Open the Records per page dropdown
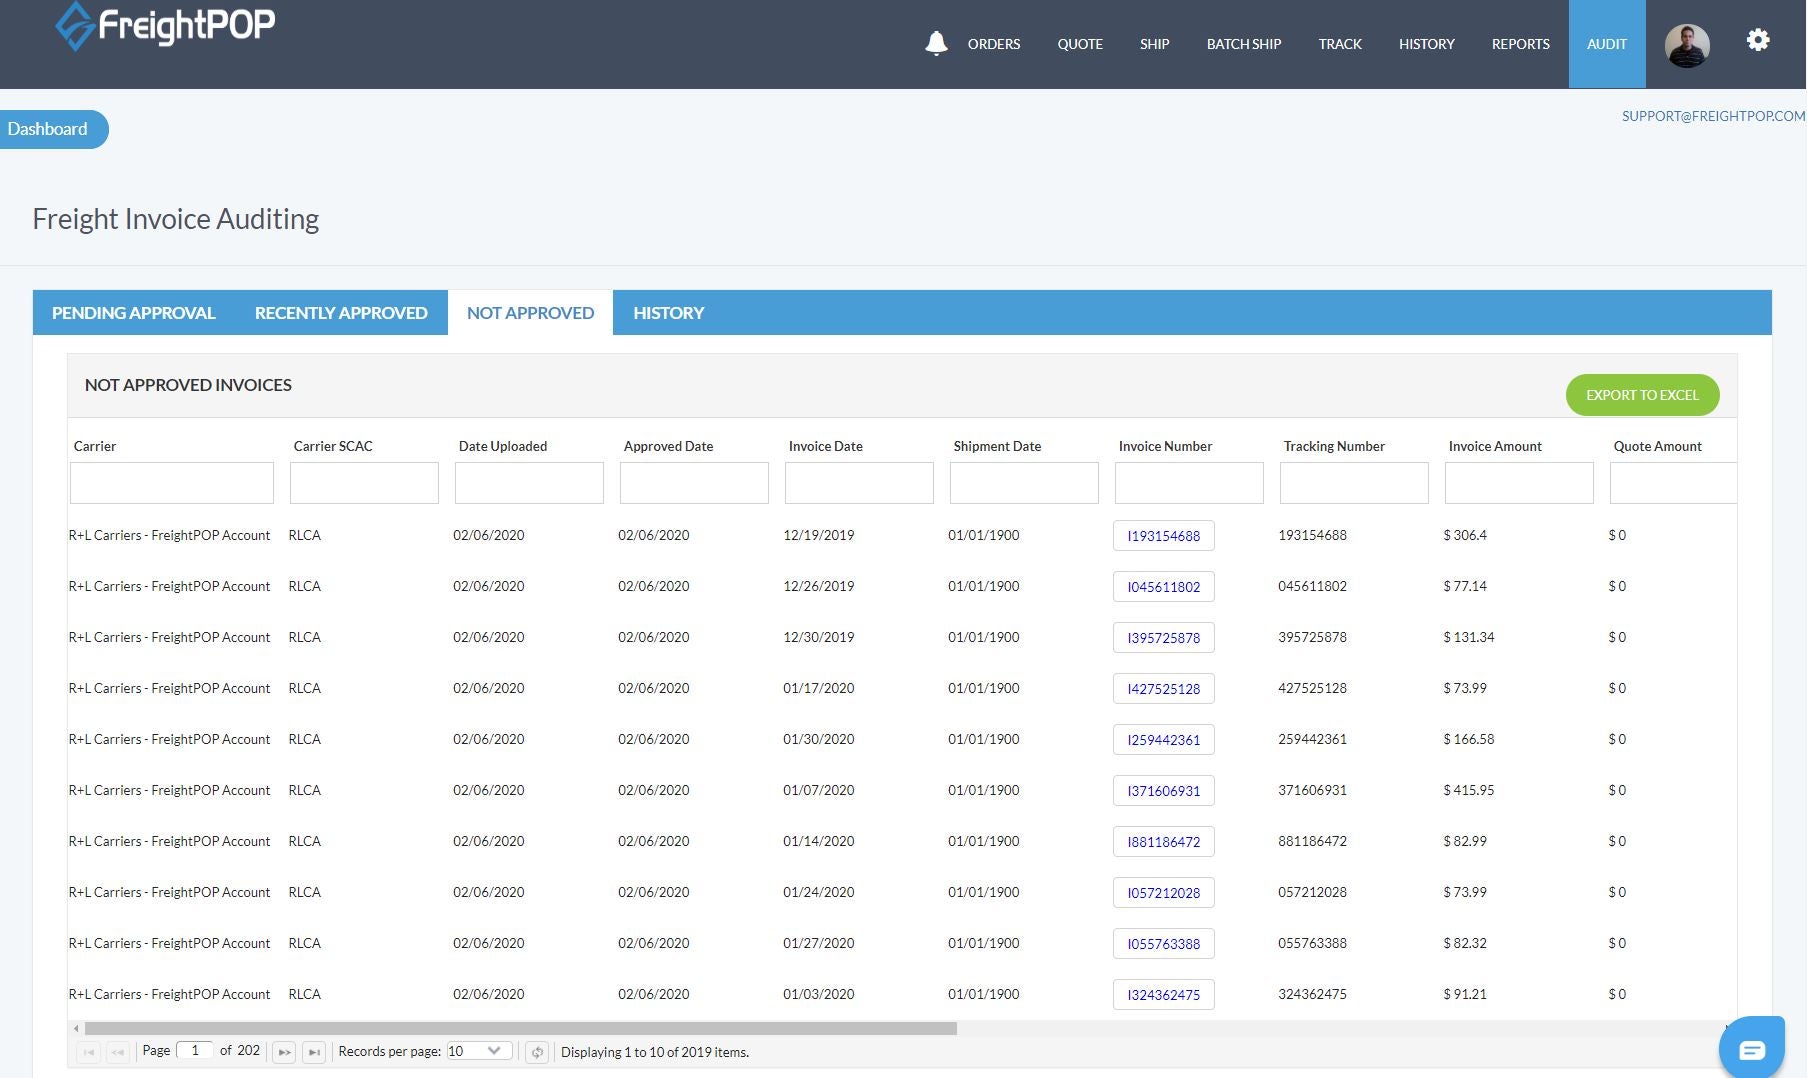Image resolution: width=1807 pixels, height=1078 pixels. click(479, 1051)
